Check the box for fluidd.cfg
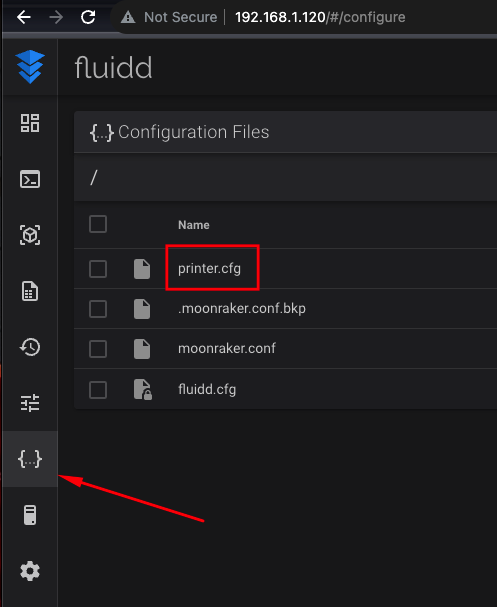This screenshot has height=607, width=497. pyautogui.click(x=98, y=389)
